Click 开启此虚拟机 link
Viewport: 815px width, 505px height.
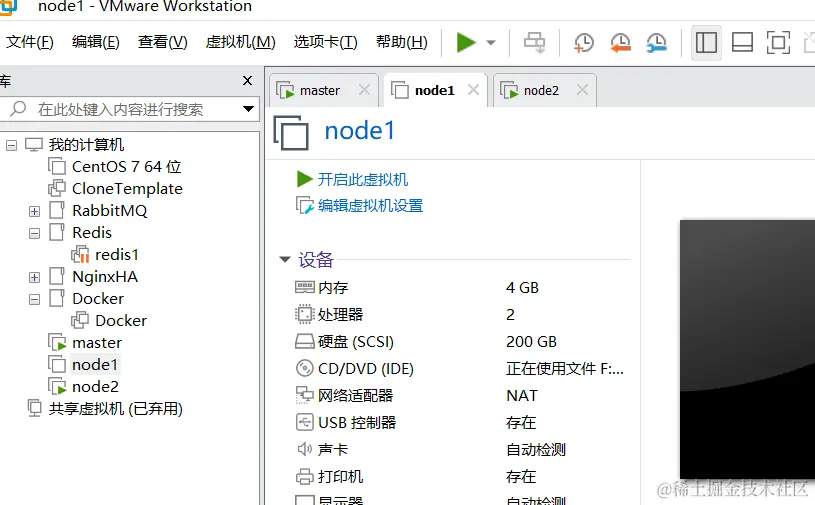[363, 179]
